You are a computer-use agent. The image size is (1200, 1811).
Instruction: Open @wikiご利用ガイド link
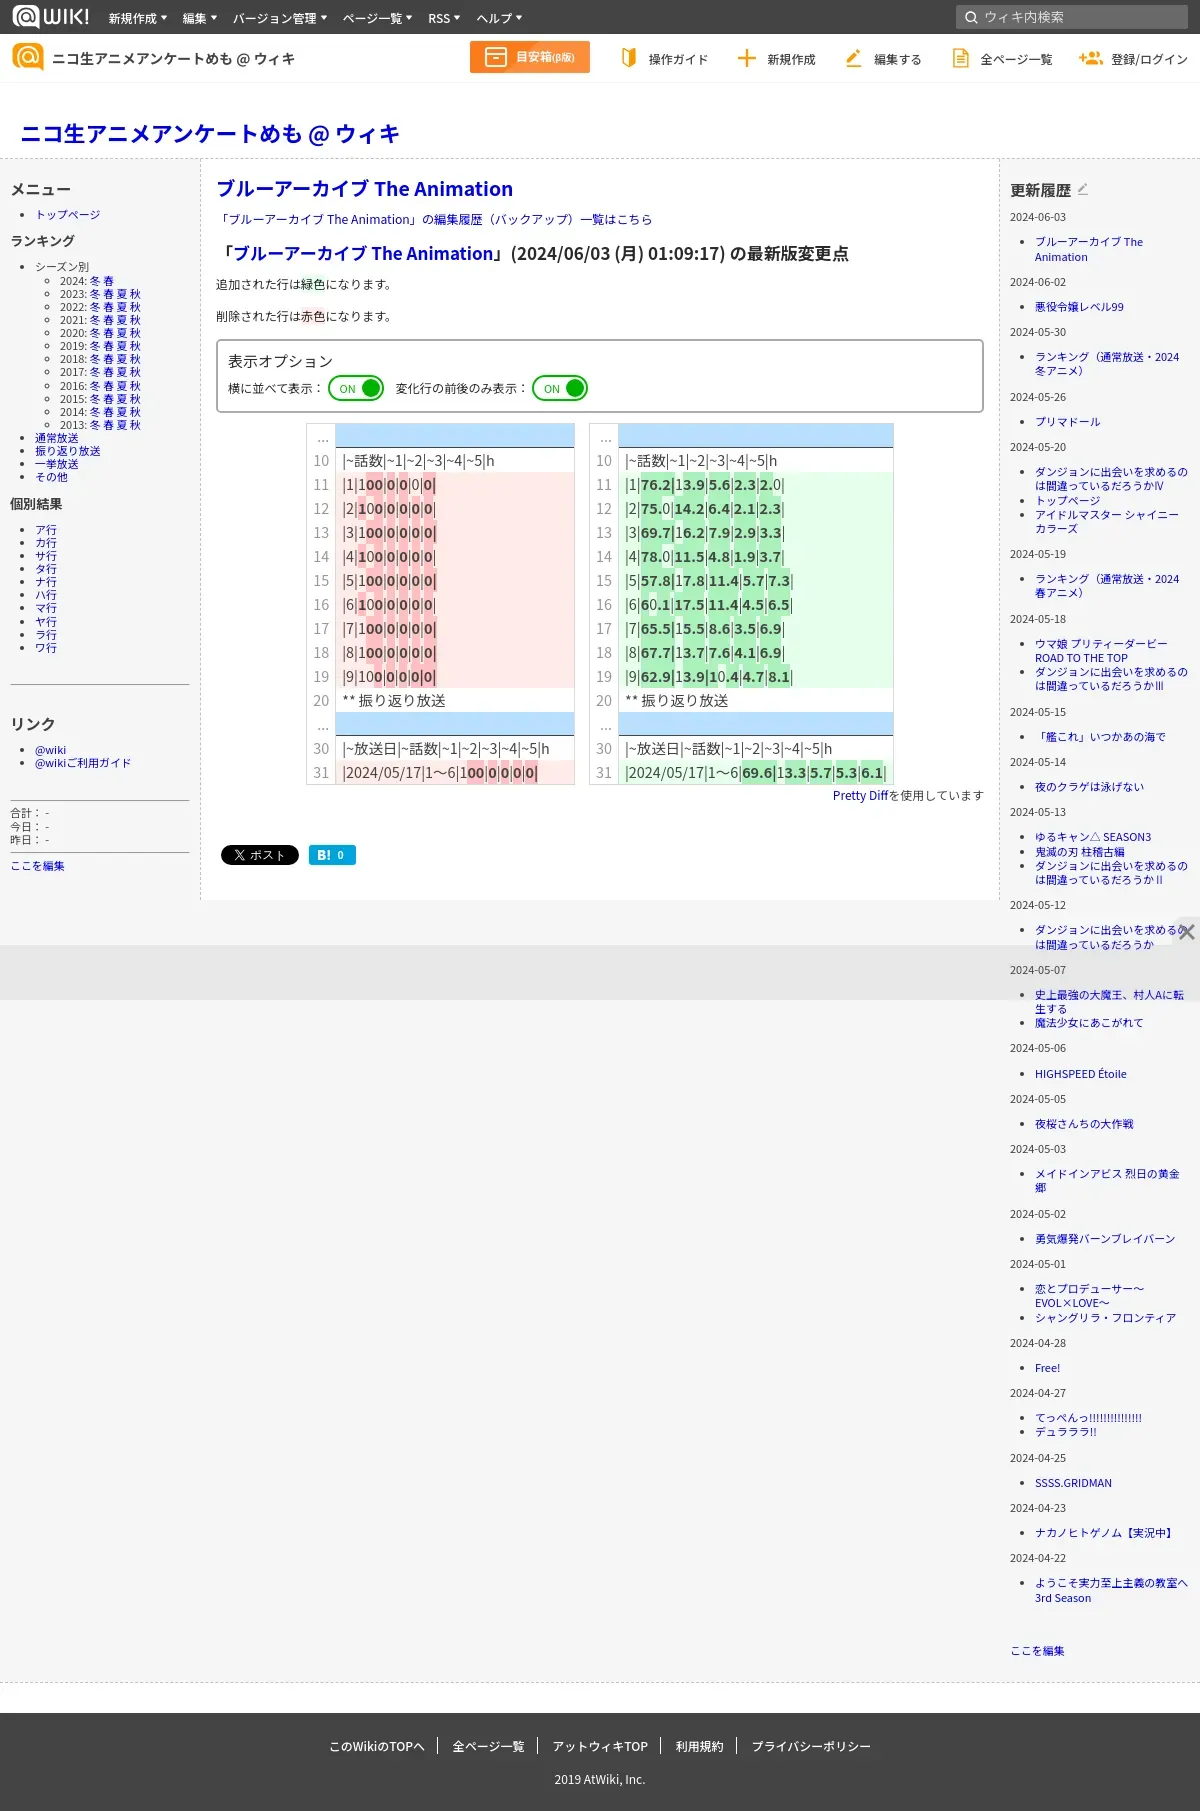[83, 763]
